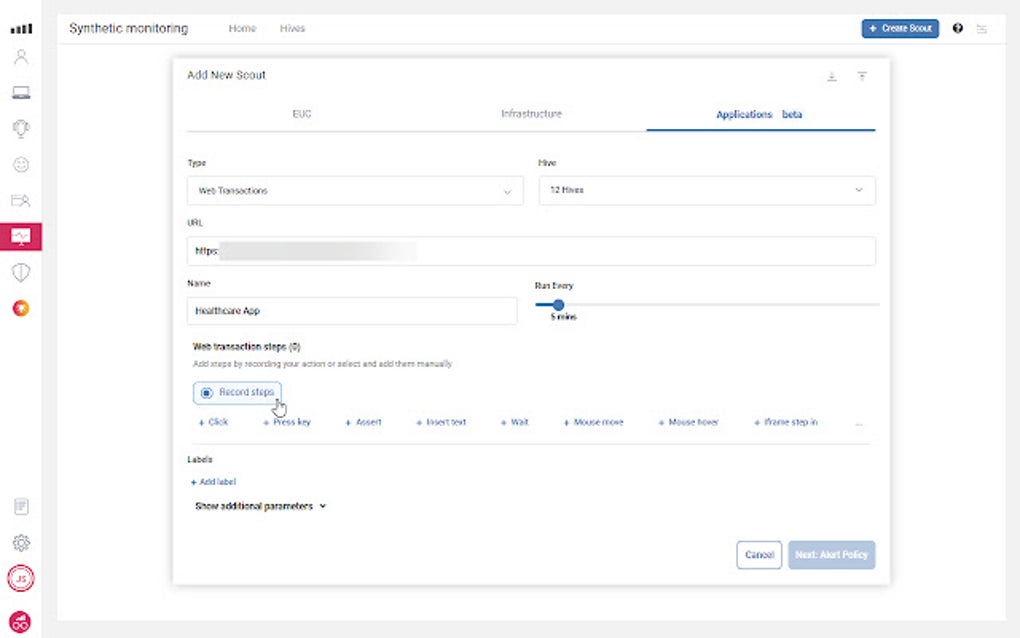Open the help question mark icon in top bar
Image resolution: width=1020 pixels, height=638 pixels.
point(957,28)
